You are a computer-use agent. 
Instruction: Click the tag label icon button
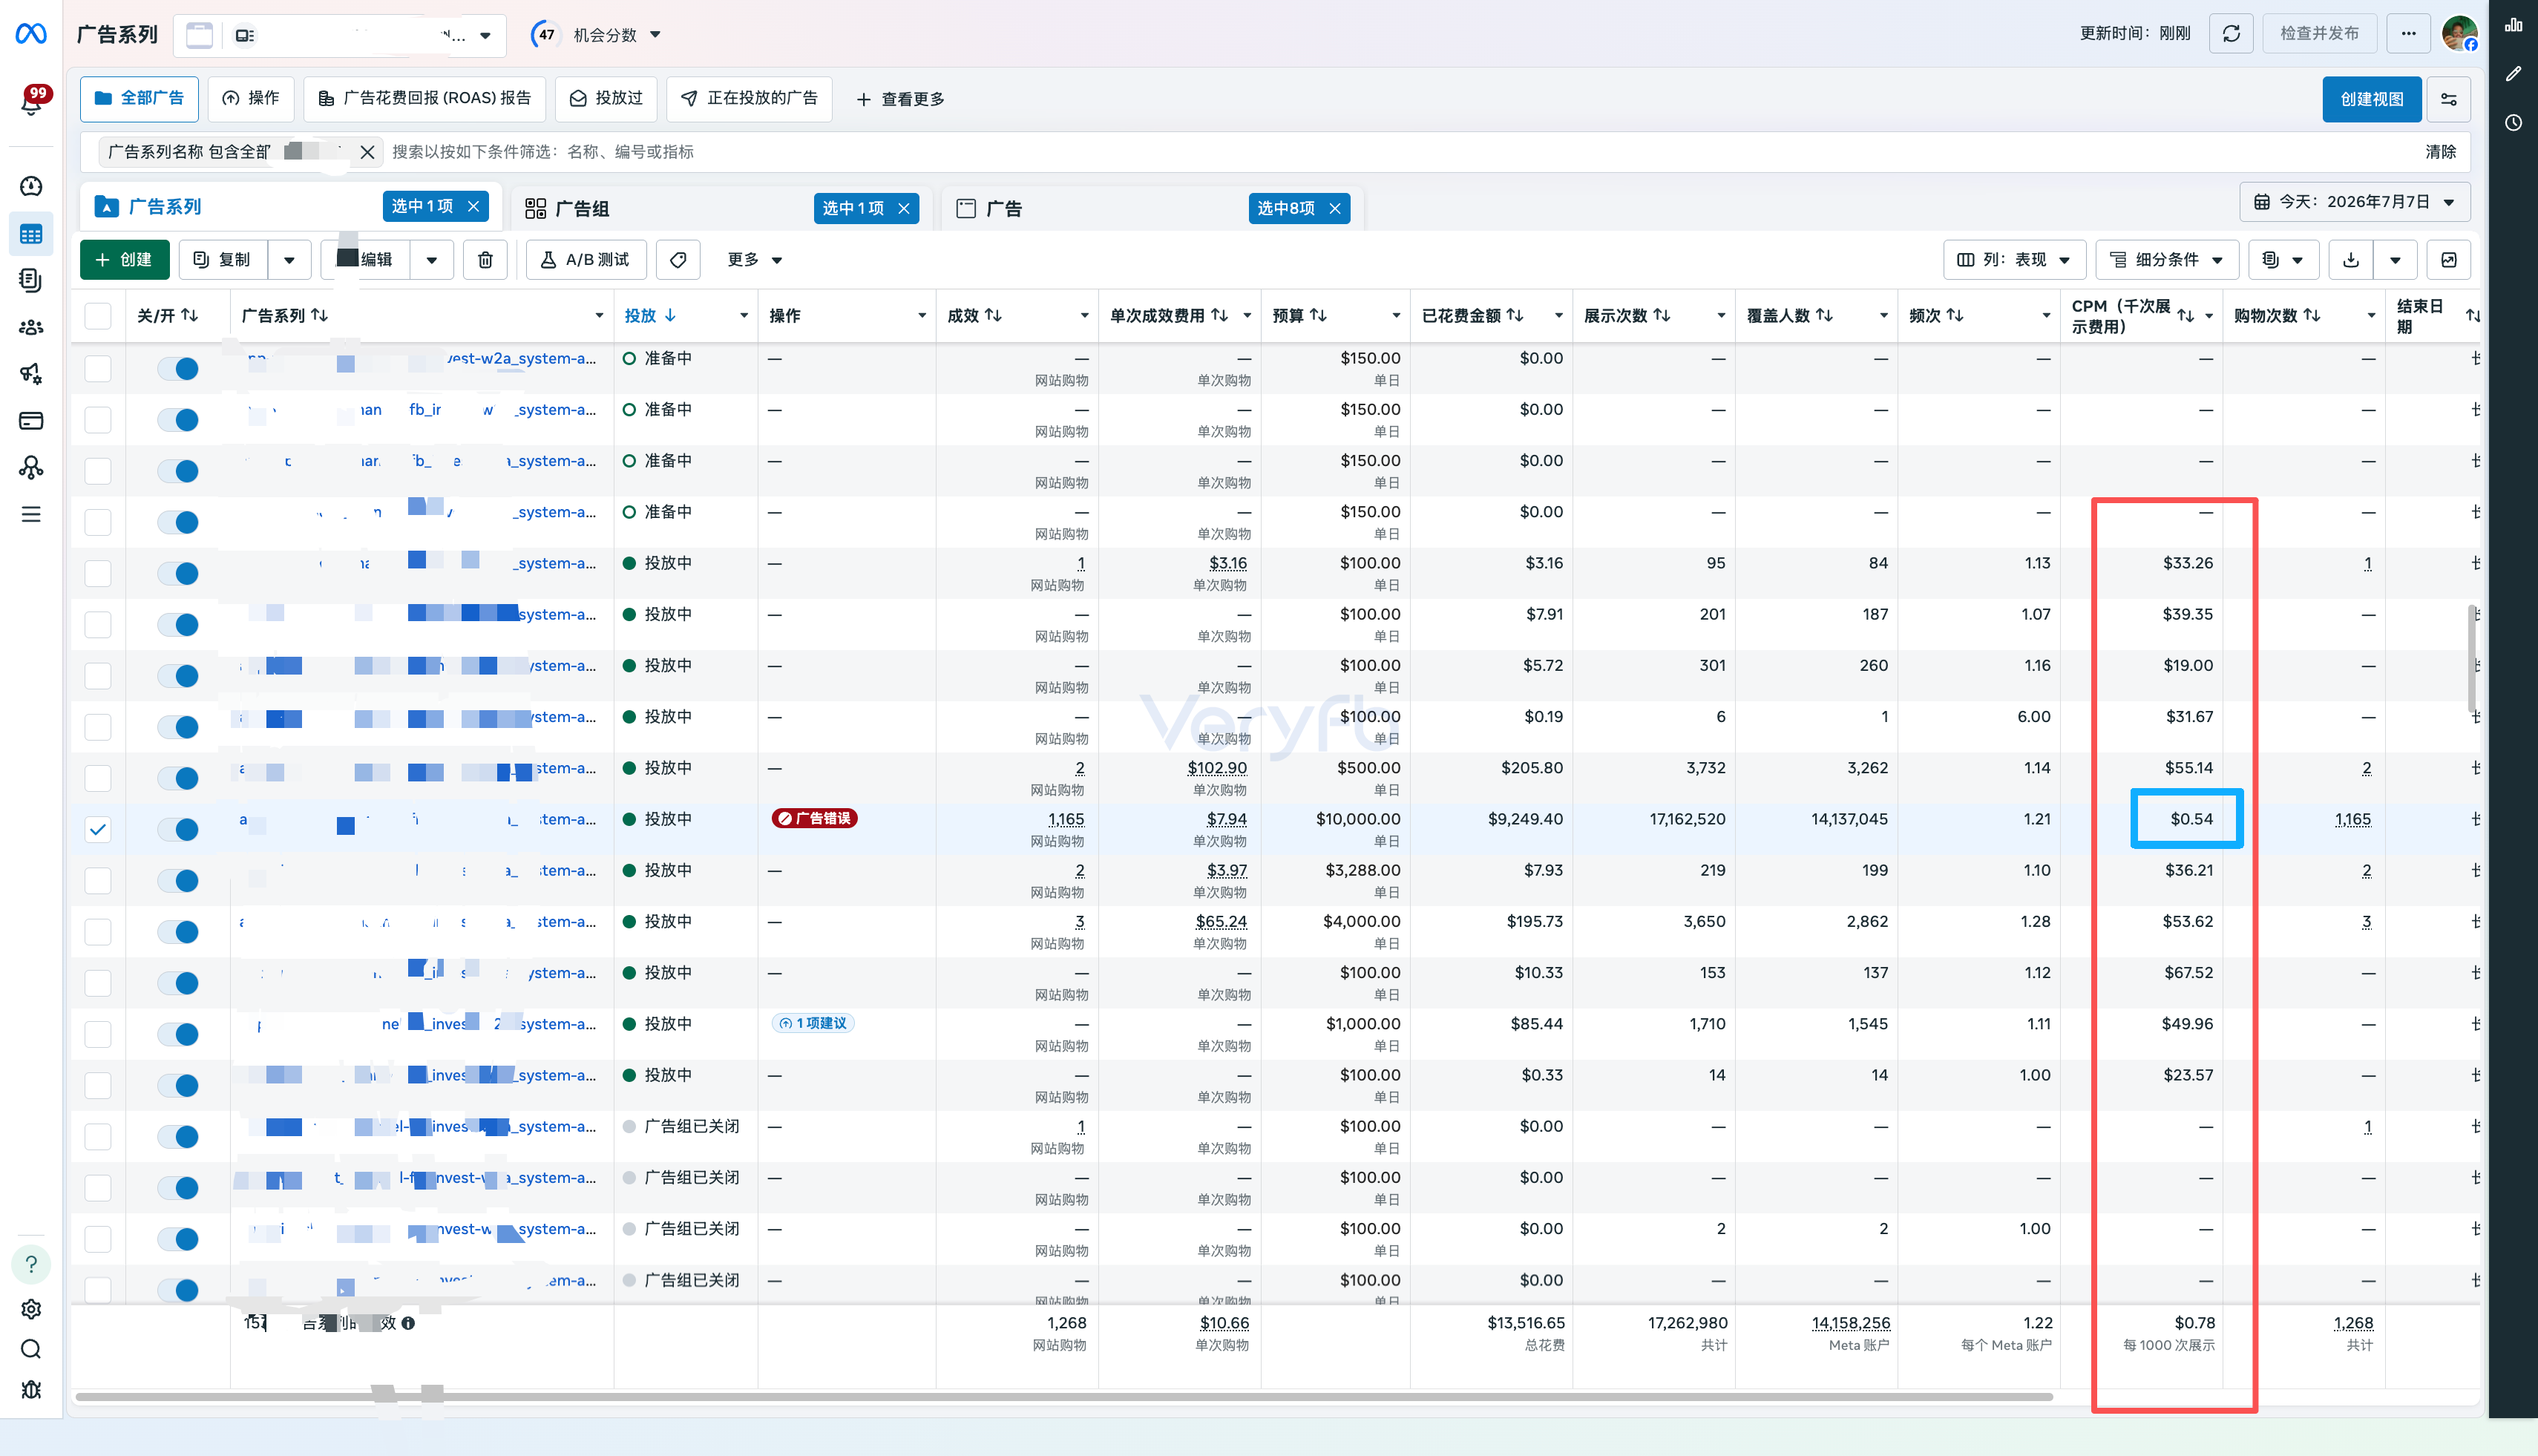(678, 260)
